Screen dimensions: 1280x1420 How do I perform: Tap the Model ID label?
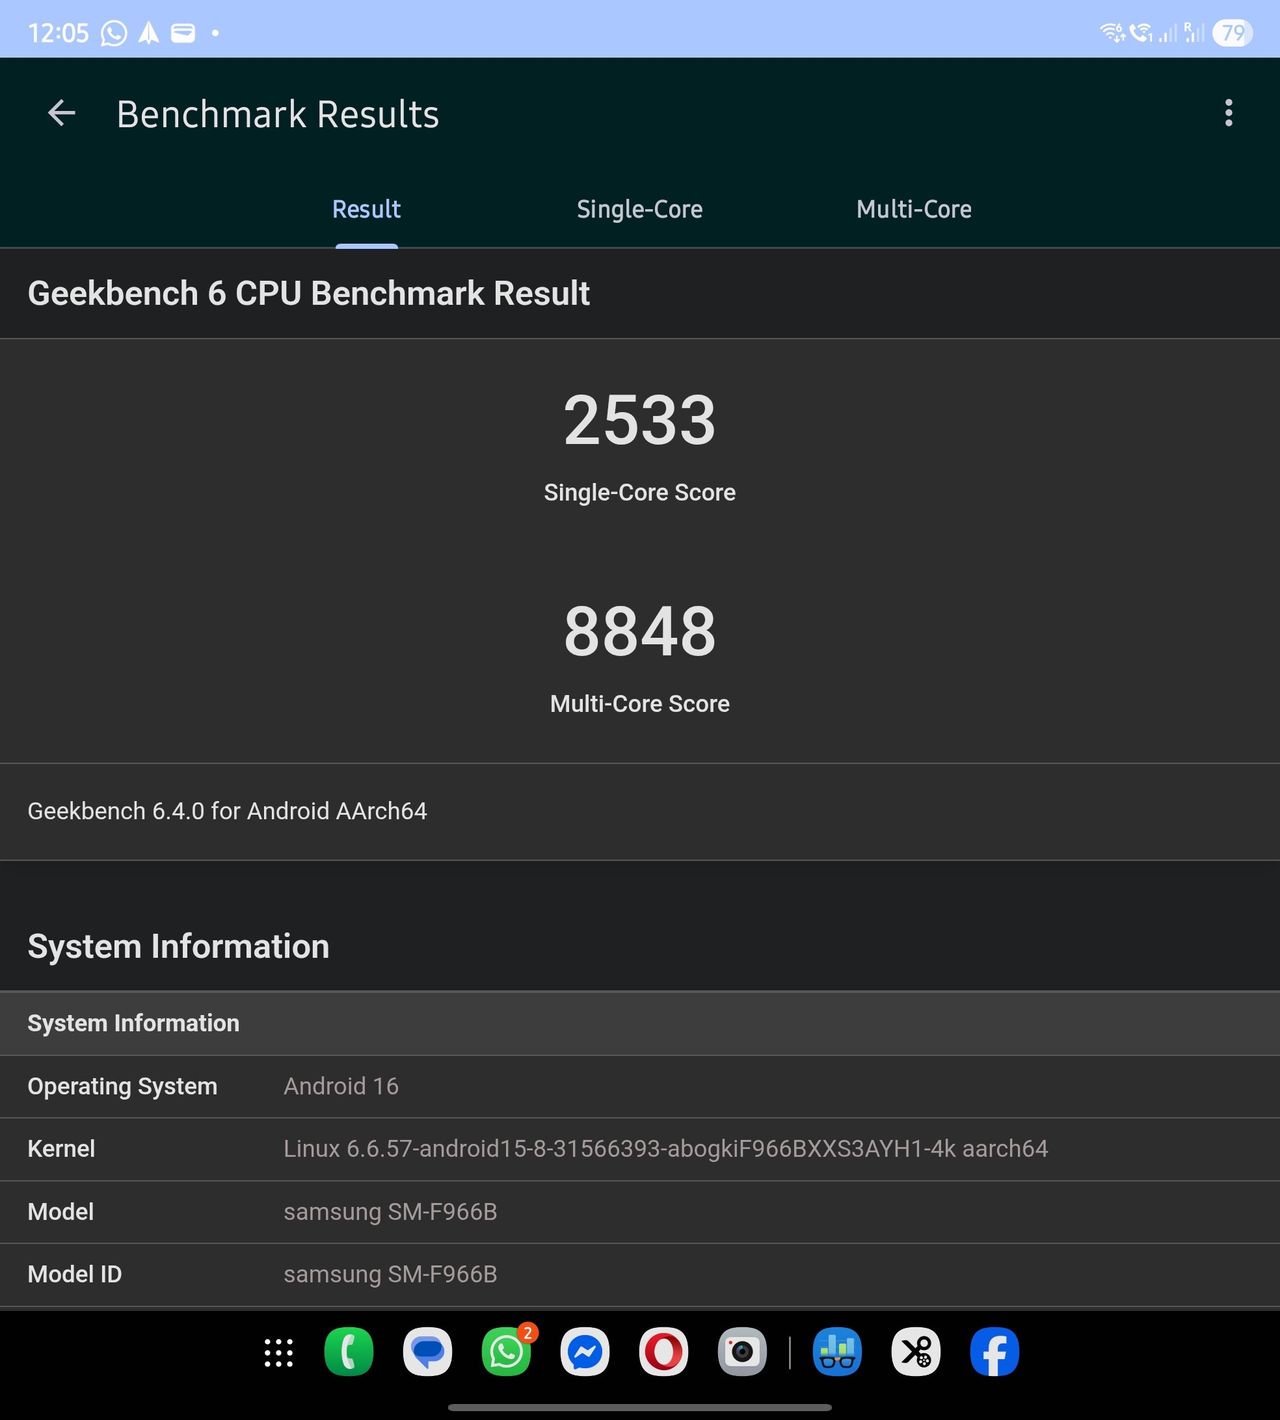tap(74, 1274)
